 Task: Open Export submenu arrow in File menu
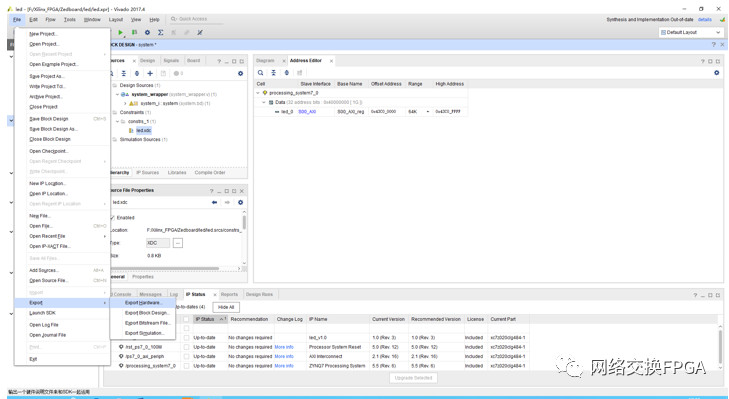point(105,303)
